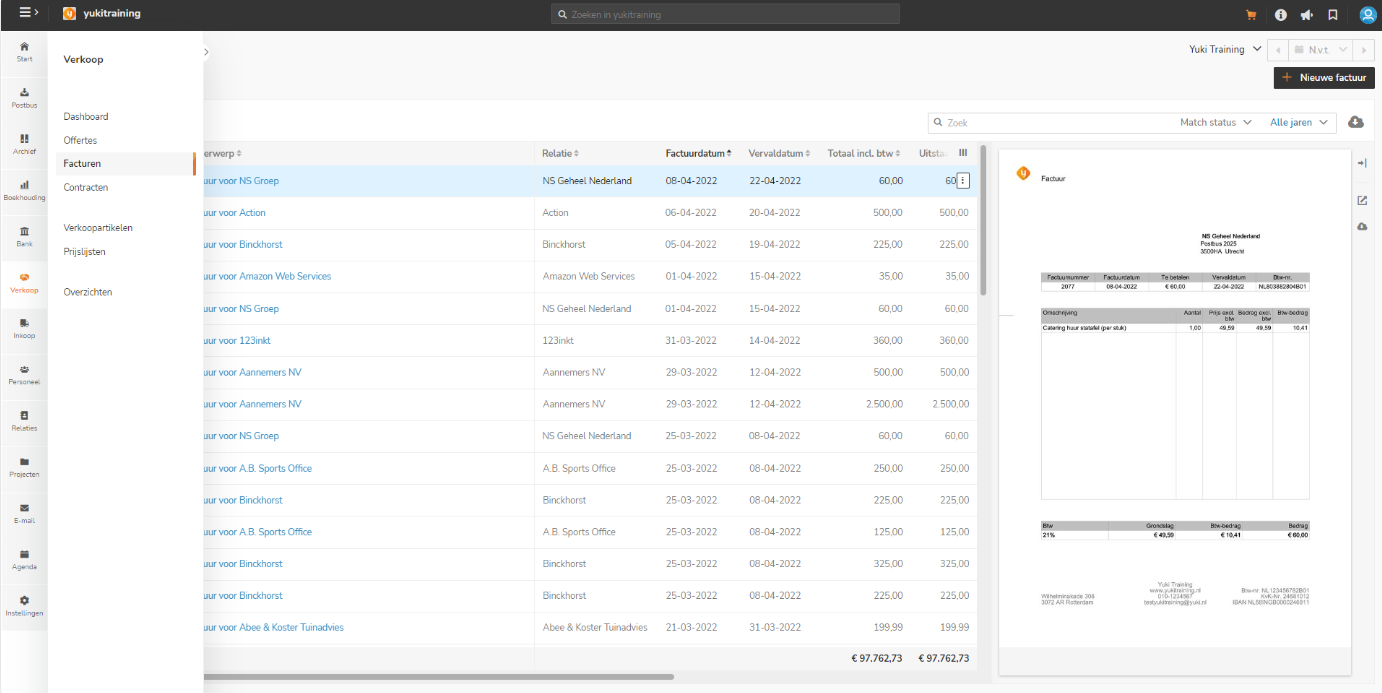Click the column settings icon in the table header
Image resolution: width=1382 pixels, height=693 pixels.
tap(963, 153)
